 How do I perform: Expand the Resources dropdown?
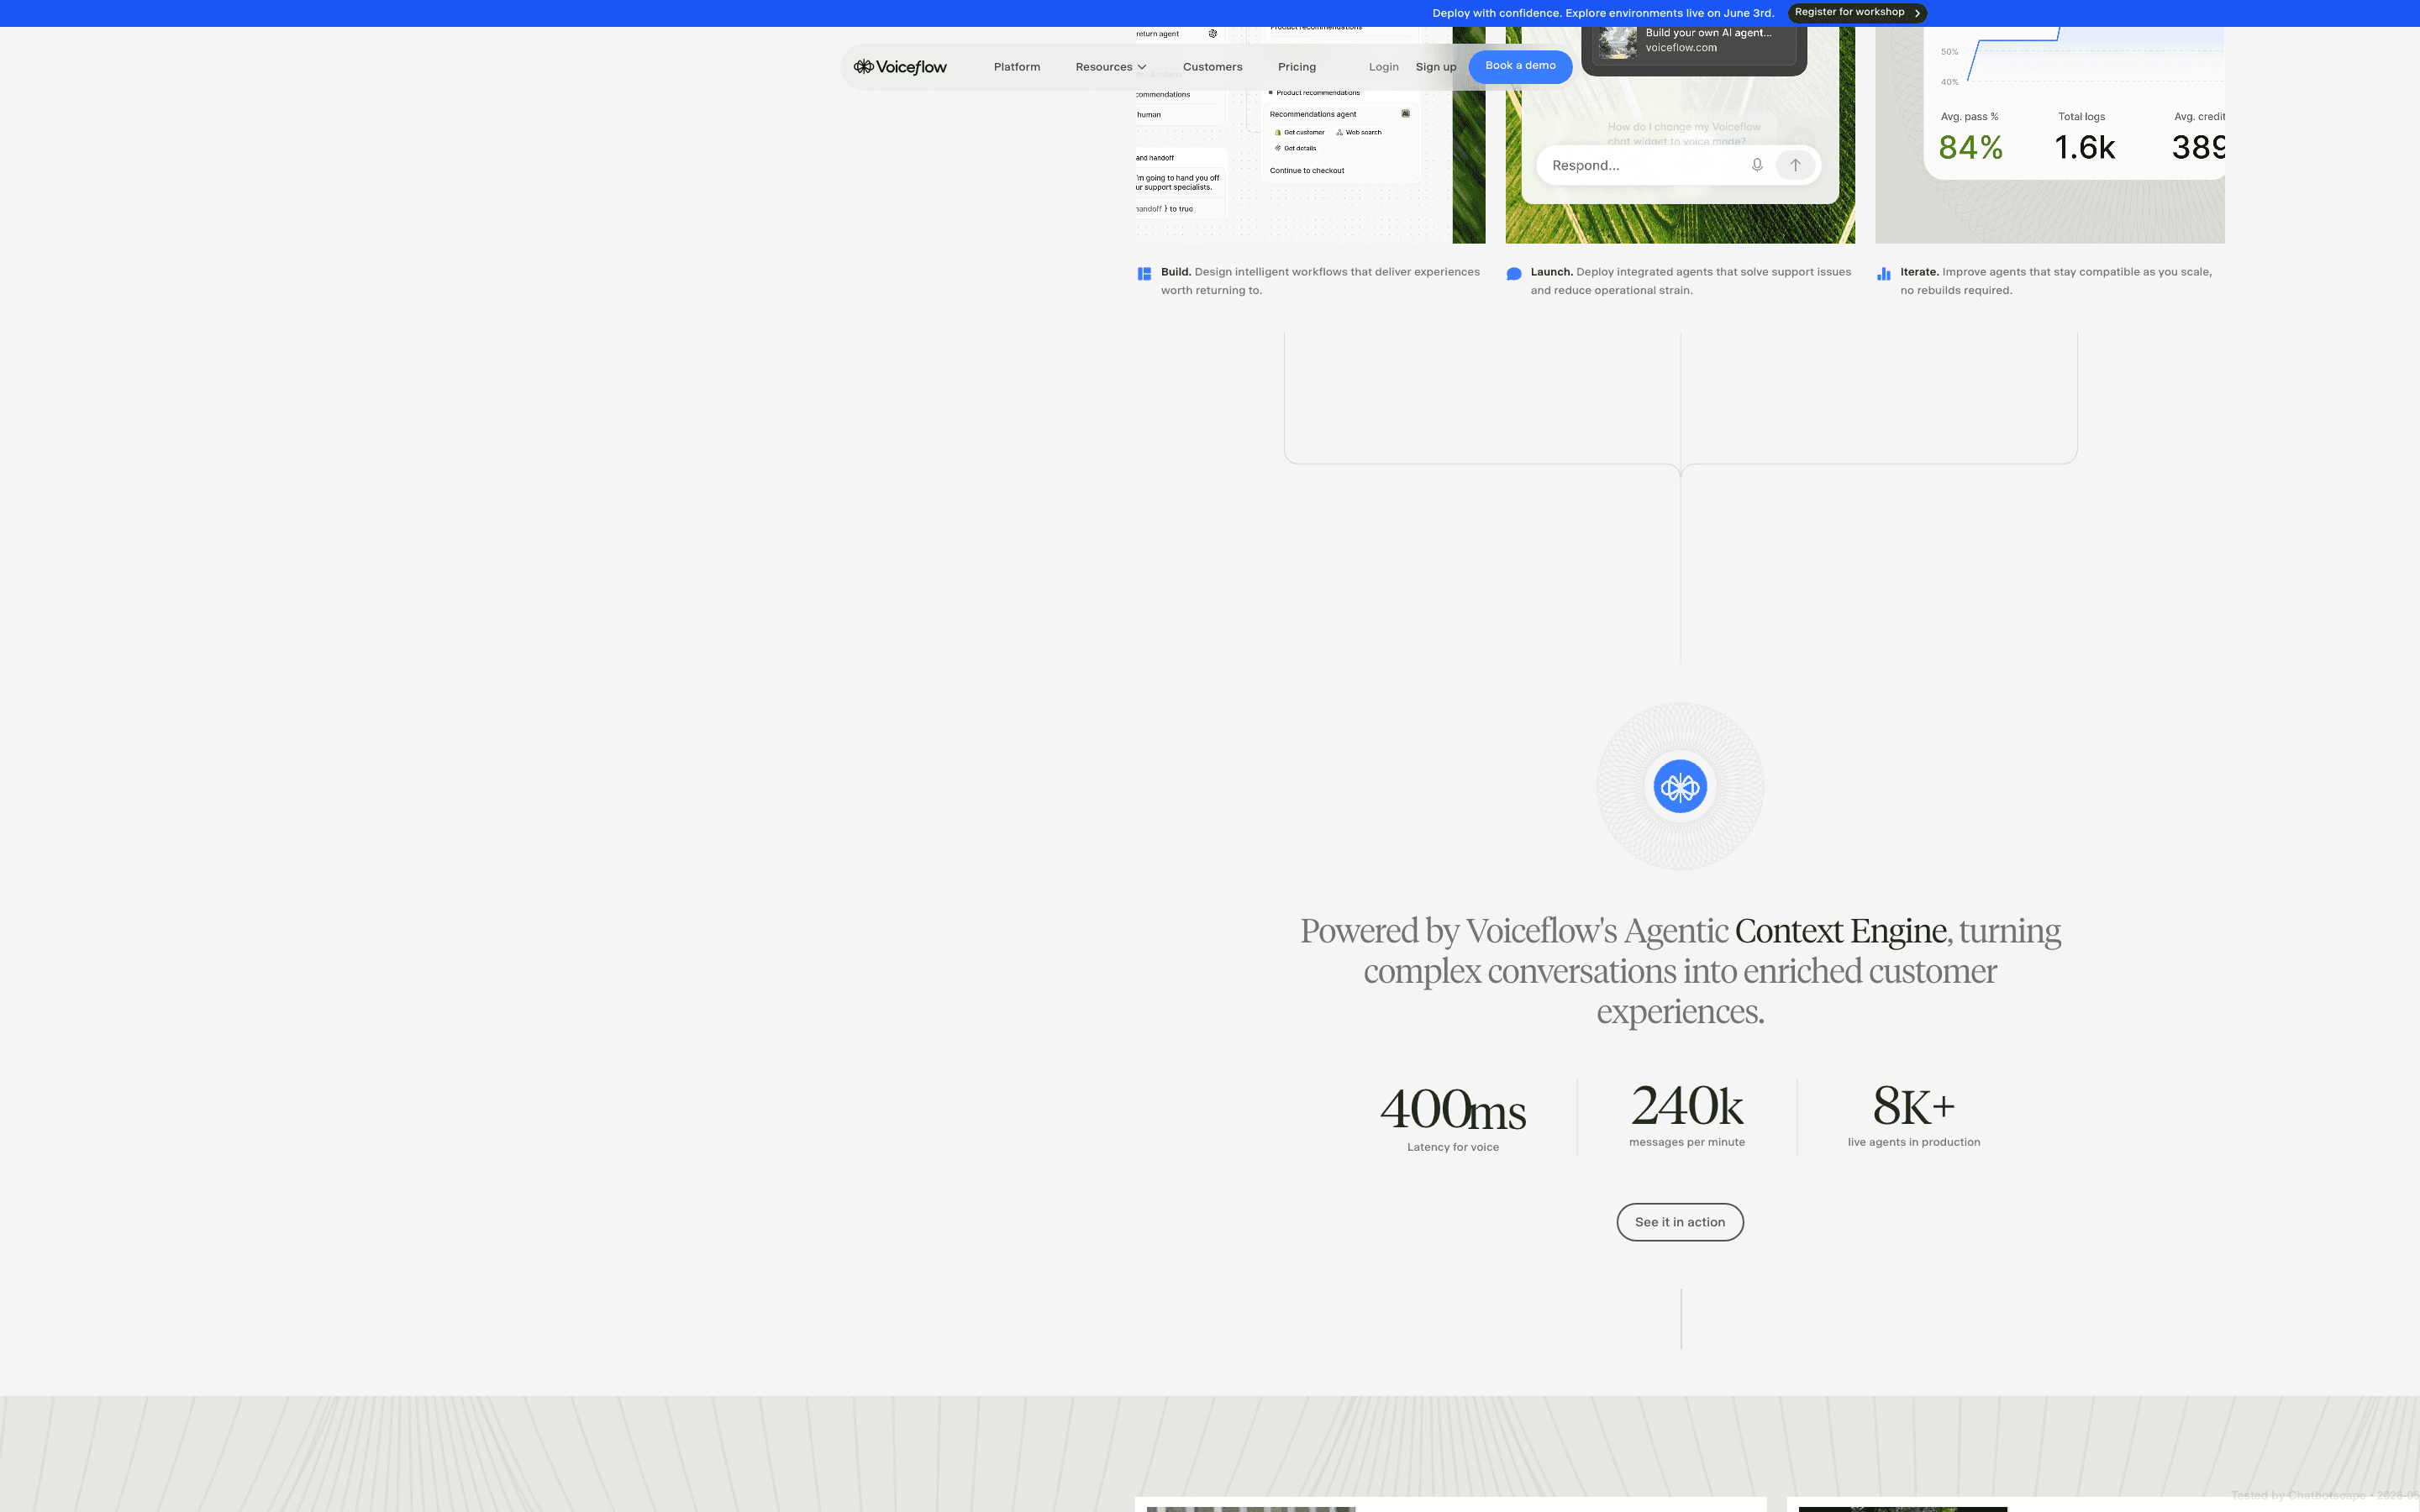coord(1111,67)
